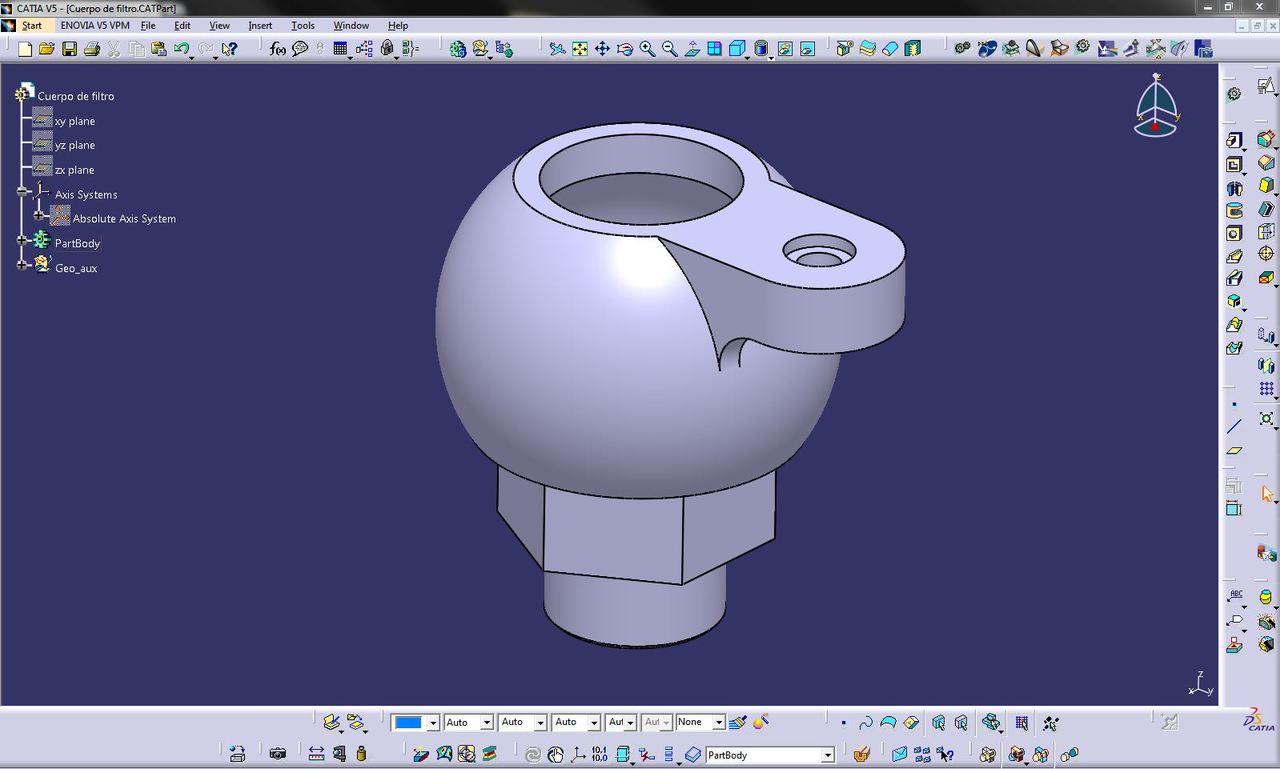This screenshot has width=1280, height=769.
Task: Click the compass at top right of viewport
Action: tap(1156, 105)
